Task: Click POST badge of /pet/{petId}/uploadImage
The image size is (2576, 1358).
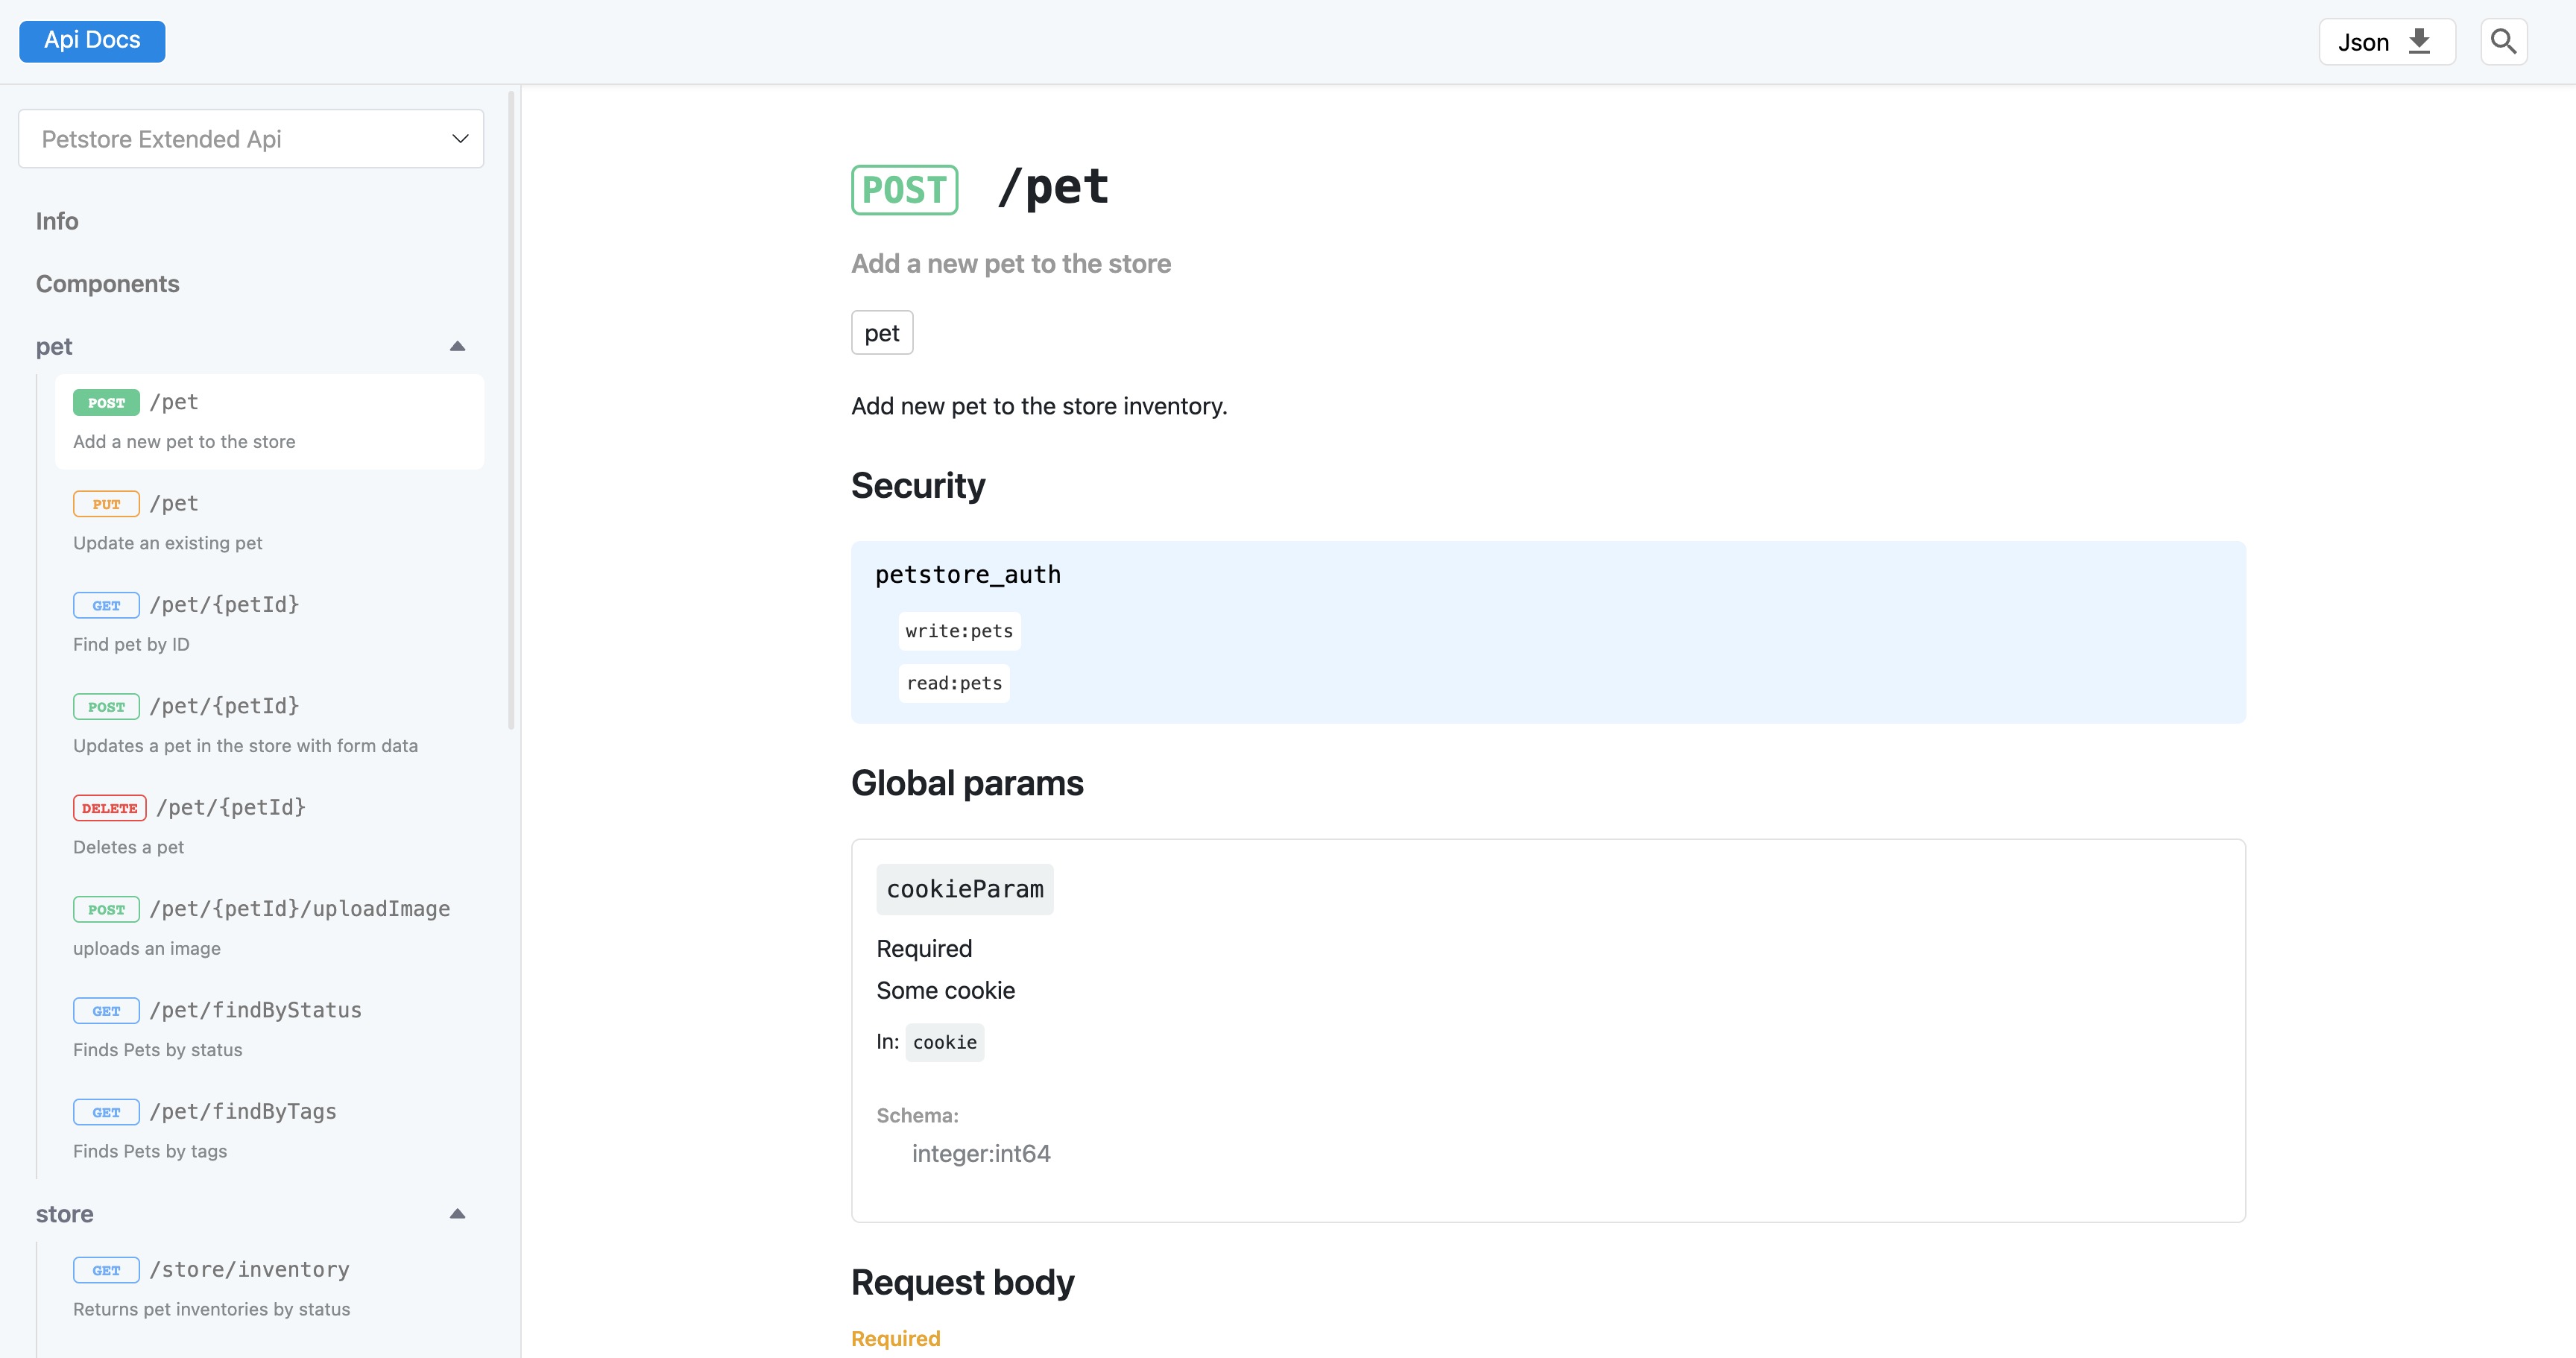Action: 106,909
